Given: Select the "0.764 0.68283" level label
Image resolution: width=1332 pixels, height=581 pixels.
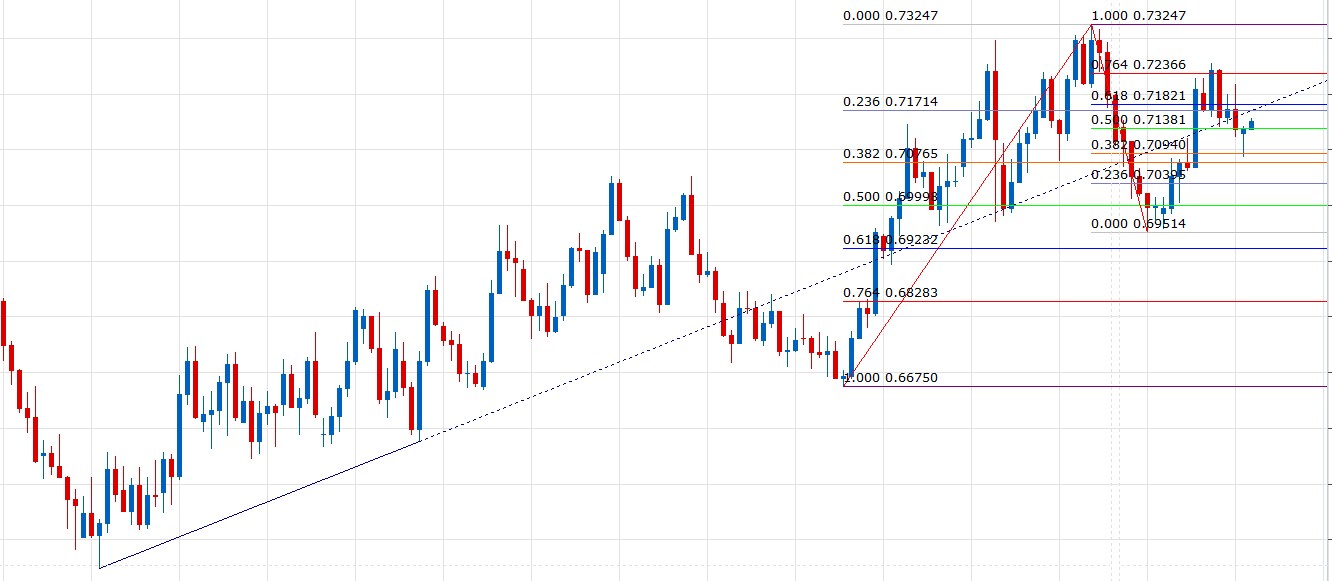Looking at the screenshot, I should (x=890, y=293).
